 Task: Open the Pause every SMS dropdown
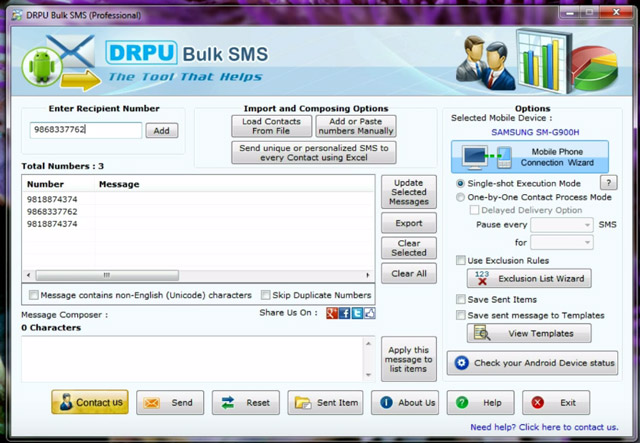pyautogui.click(x=562, y=225)
